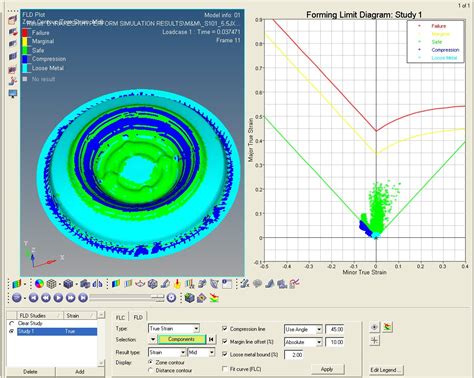The image size is (474, 378).
Task: Toggle the Compression line checkbox
Action: click(x=225, y=329)
